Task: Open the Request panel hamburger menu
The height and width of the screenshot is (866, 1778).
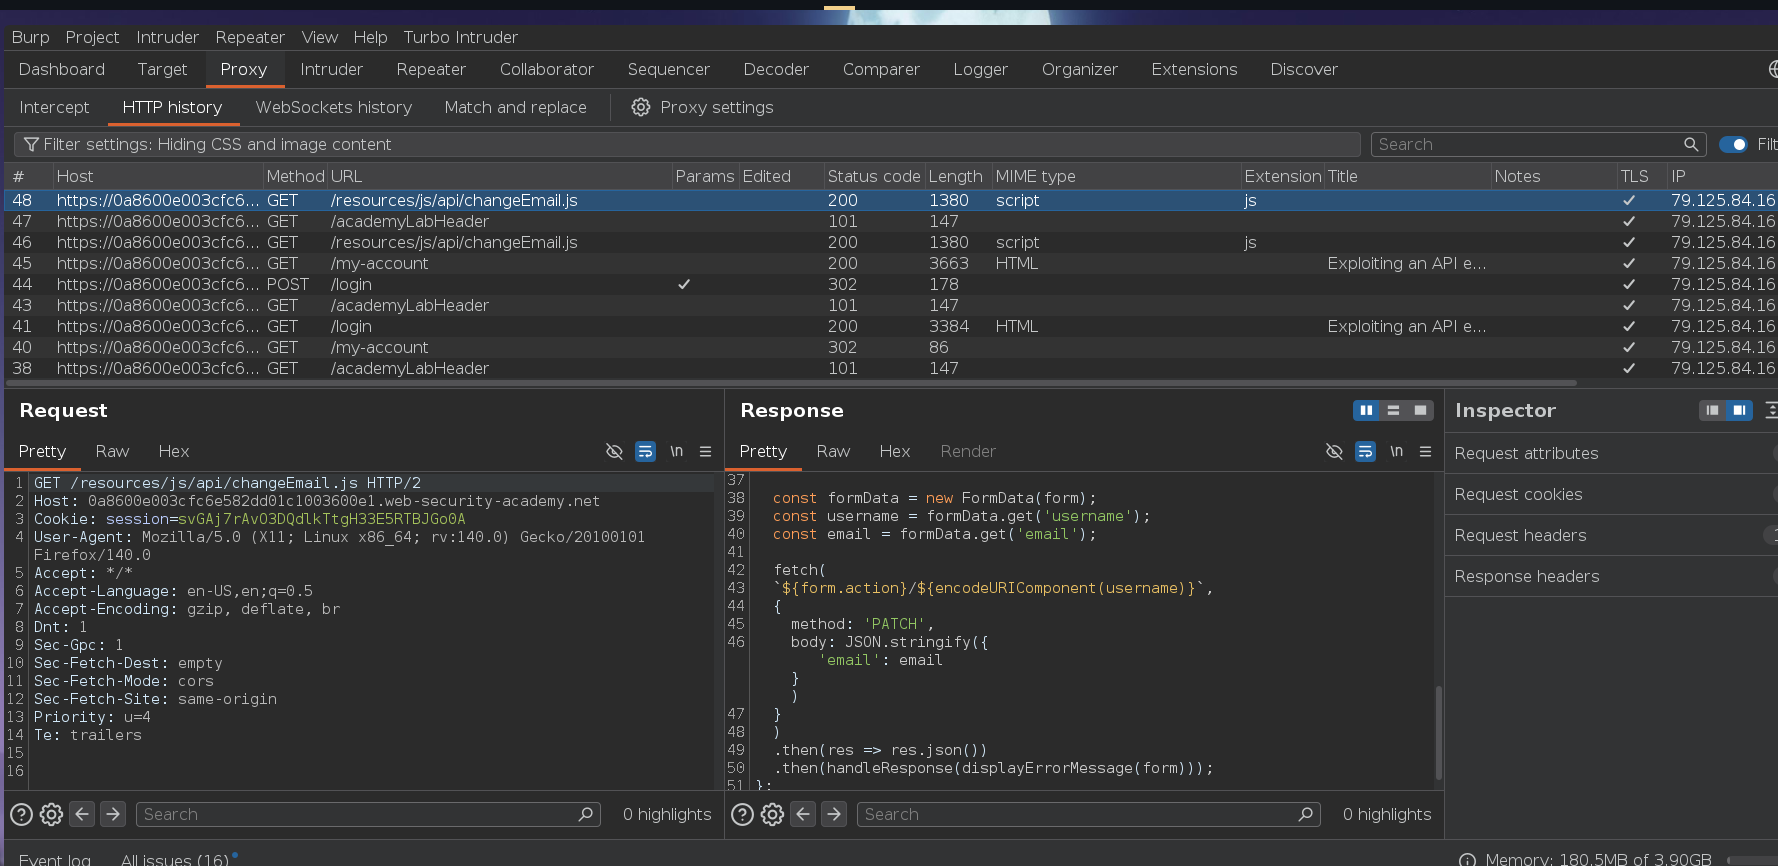Action: 705,451
